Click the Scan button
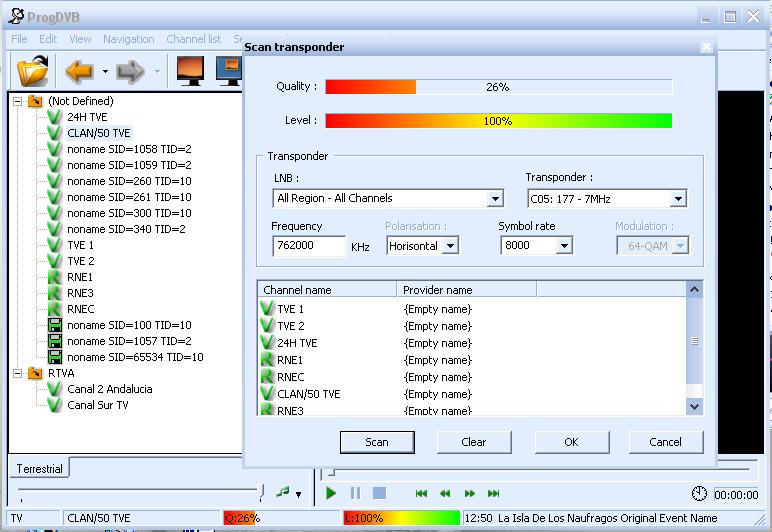The height and width of the screenshot is (532, 772). (x=377, y=442)
